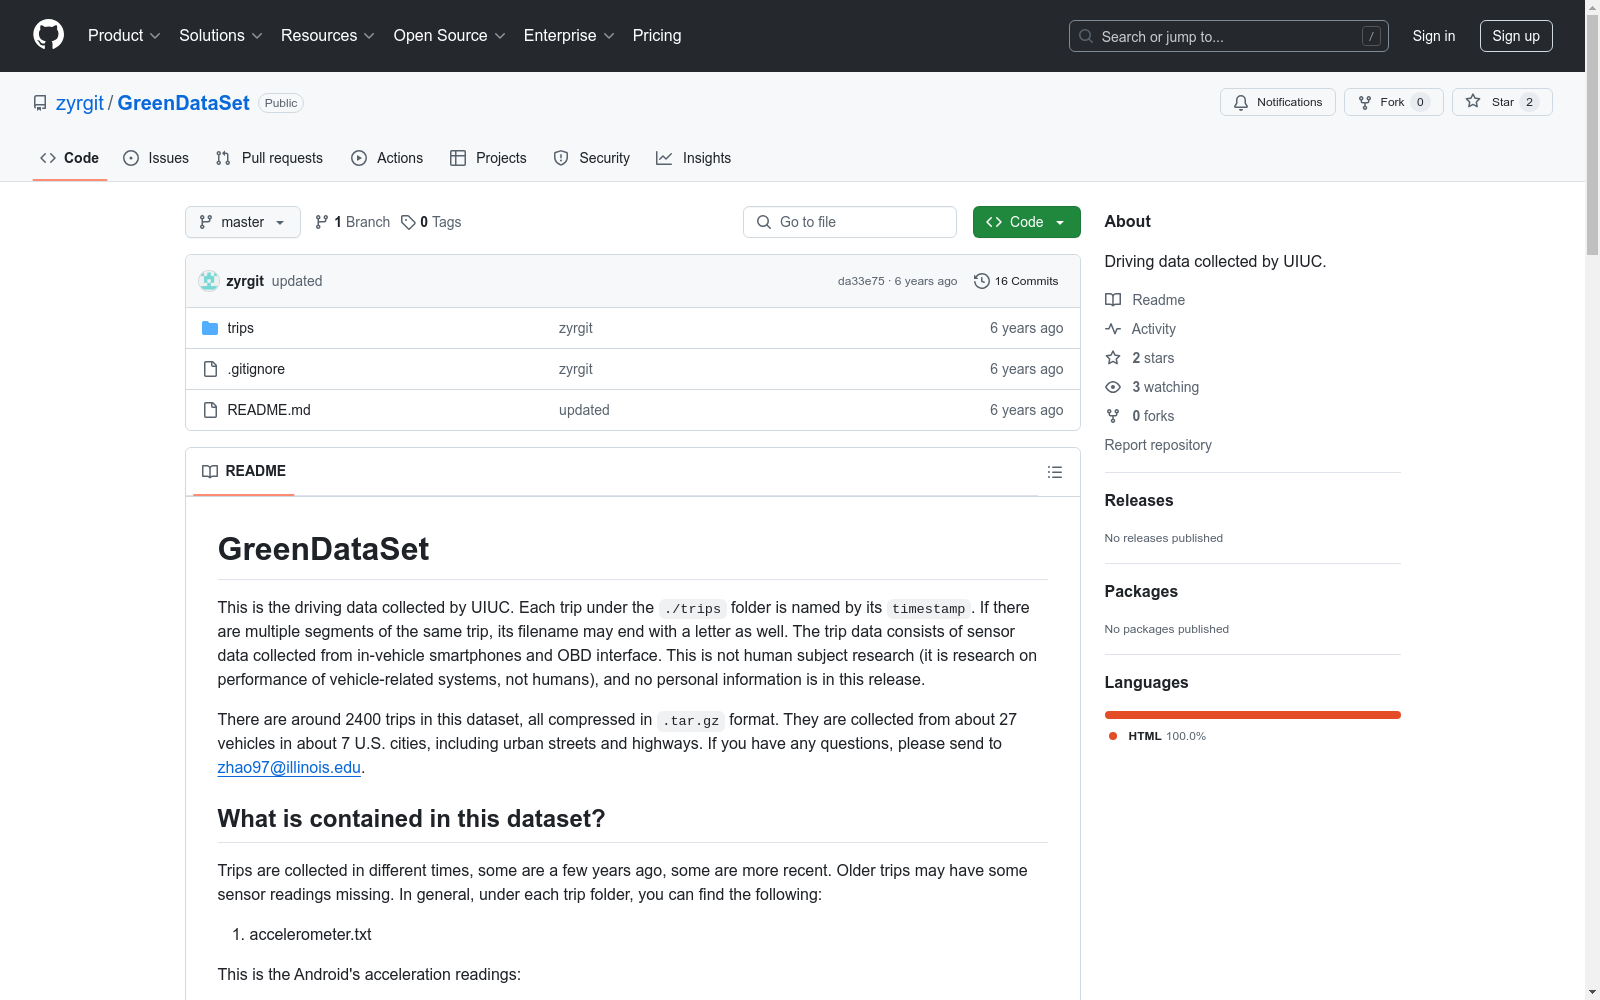1600x1000 pixels.
Task: Click the zhao97@illinois.edu email link
Action: click(x=289, y=767)
